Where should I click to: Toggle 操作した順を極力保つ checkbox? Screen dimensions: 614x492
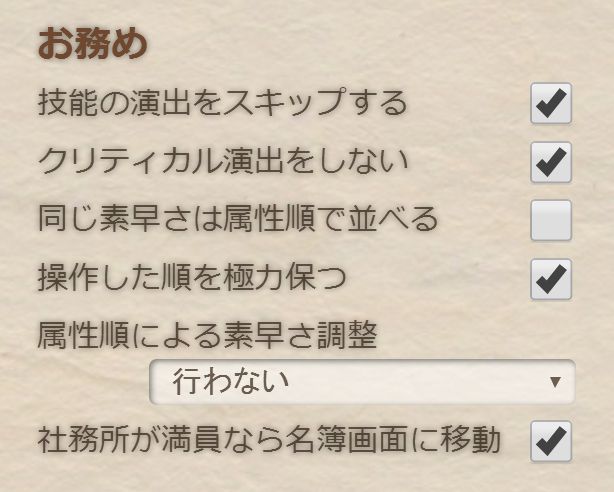(550, 278)
